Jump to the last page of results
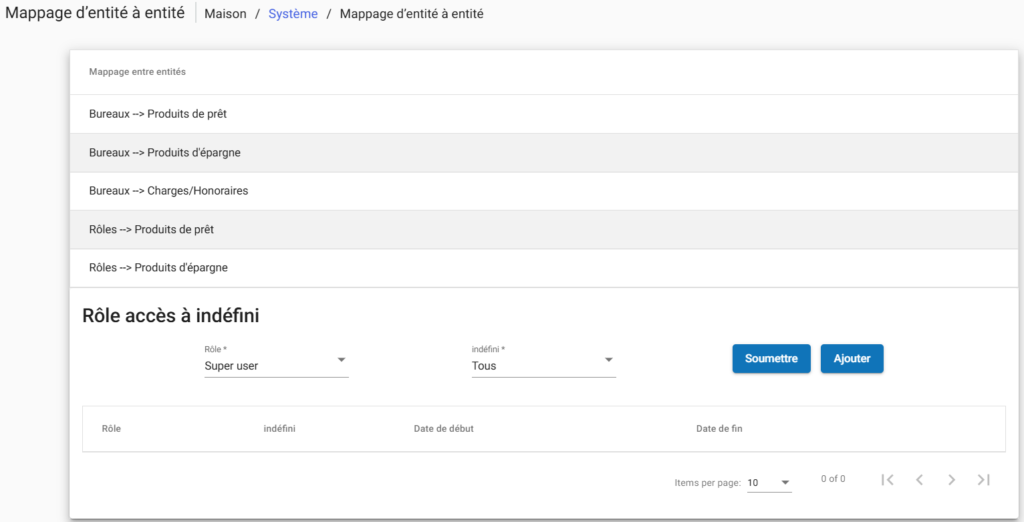 [983, 480]
